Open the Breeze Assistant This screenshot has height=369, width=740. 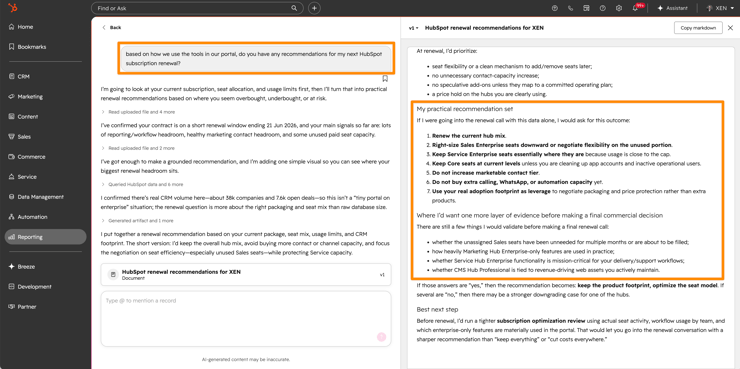(x=673, y=8)
